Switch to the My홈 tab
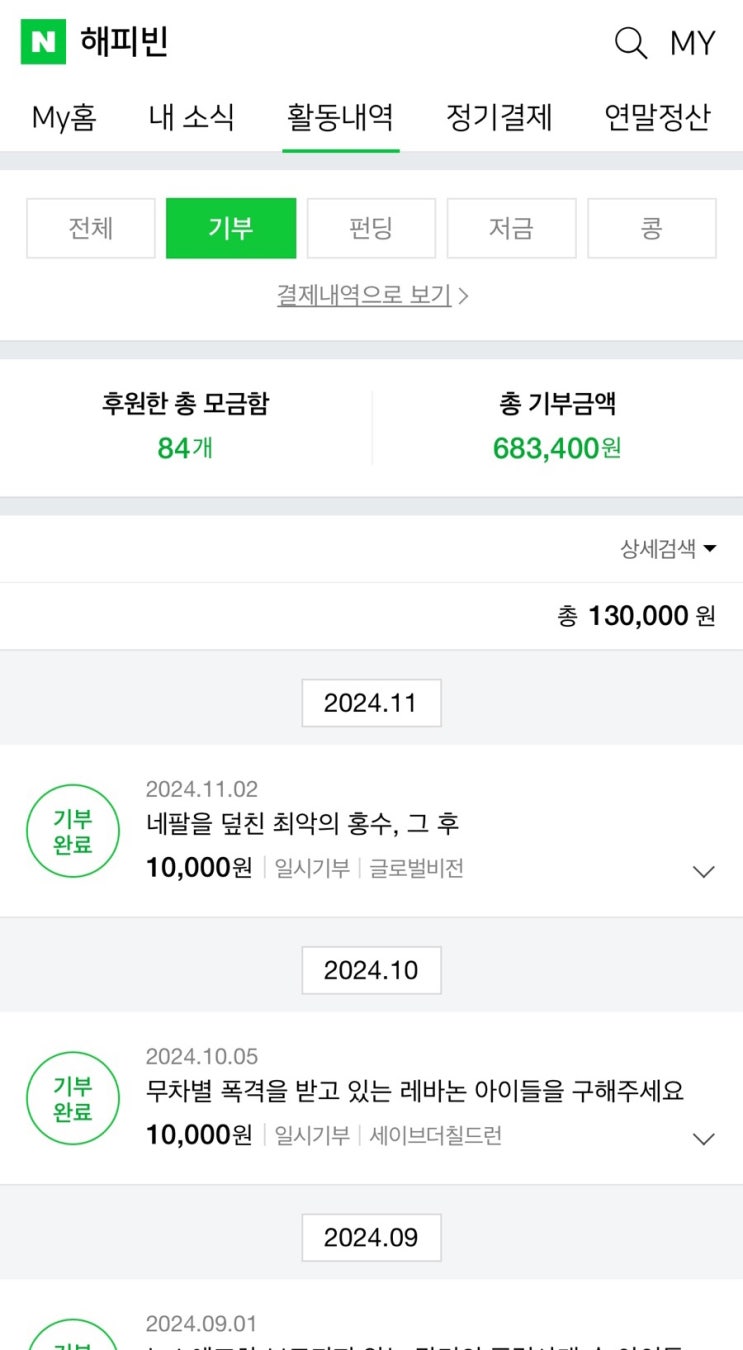This screenshot has height=1350, width=743. [64, 118]
